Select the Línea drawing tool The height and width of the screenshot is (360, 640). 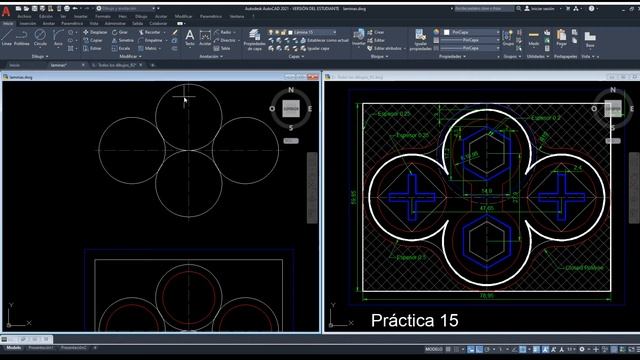7,38
